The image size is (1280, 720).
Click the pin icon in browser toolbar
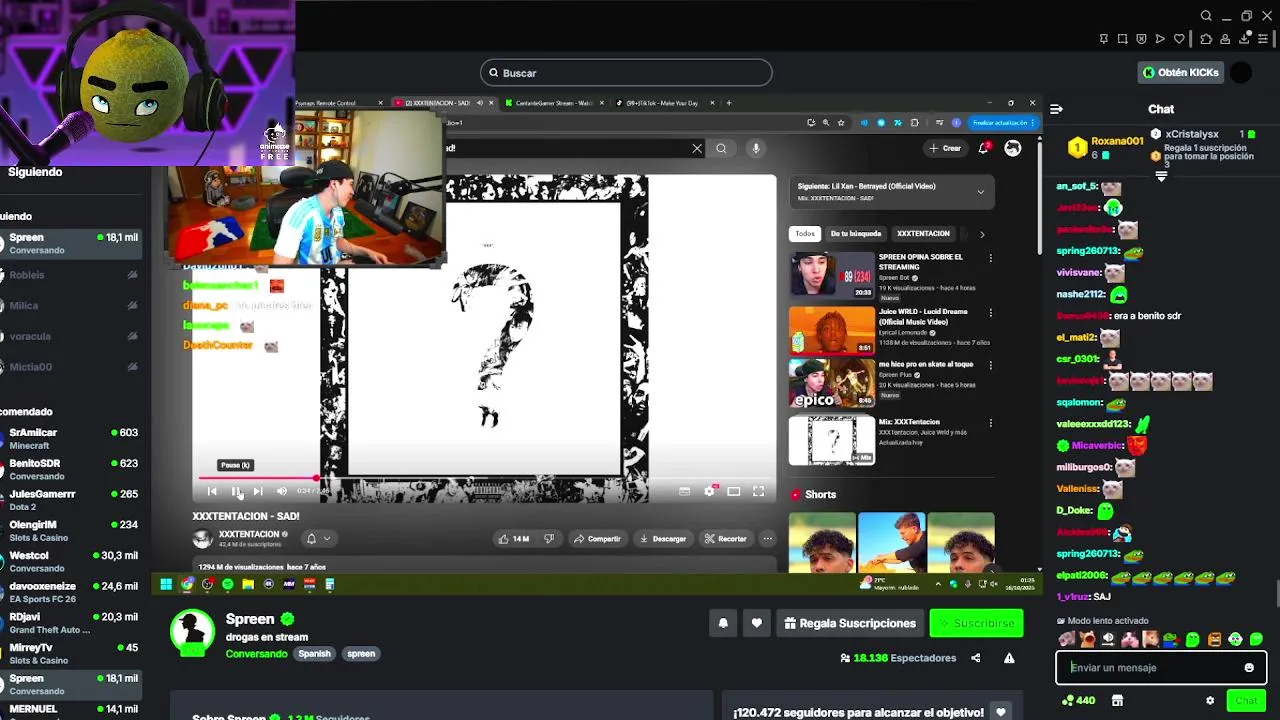tap(1103, 39)
